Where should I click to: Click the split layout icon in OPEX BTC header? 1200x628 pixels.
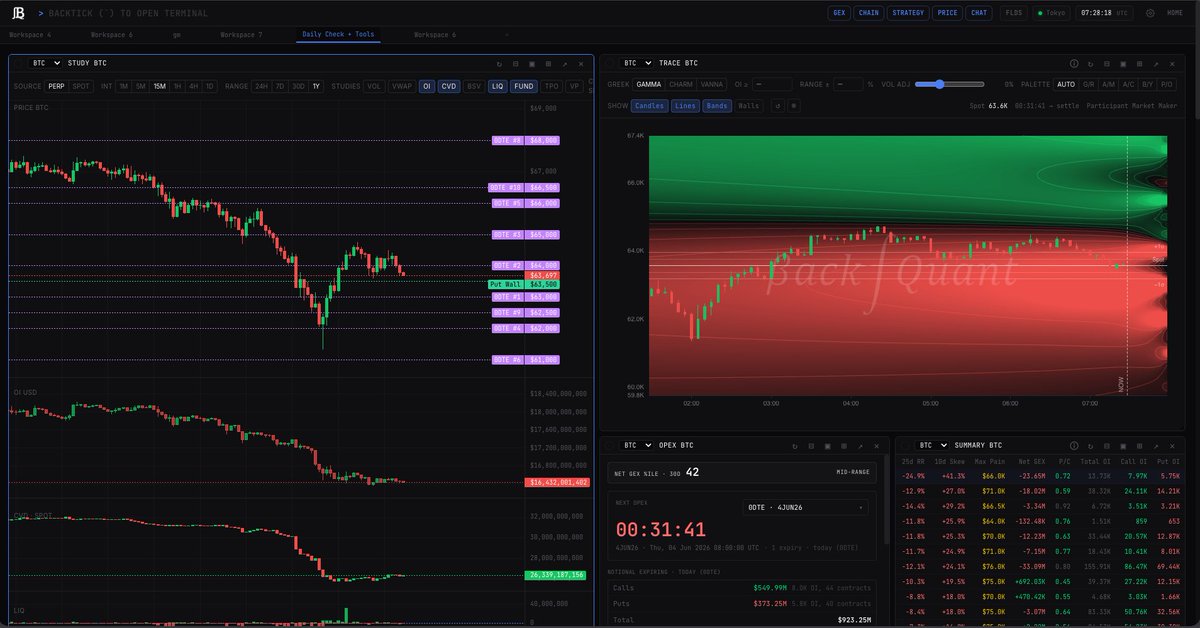(811, 445)
